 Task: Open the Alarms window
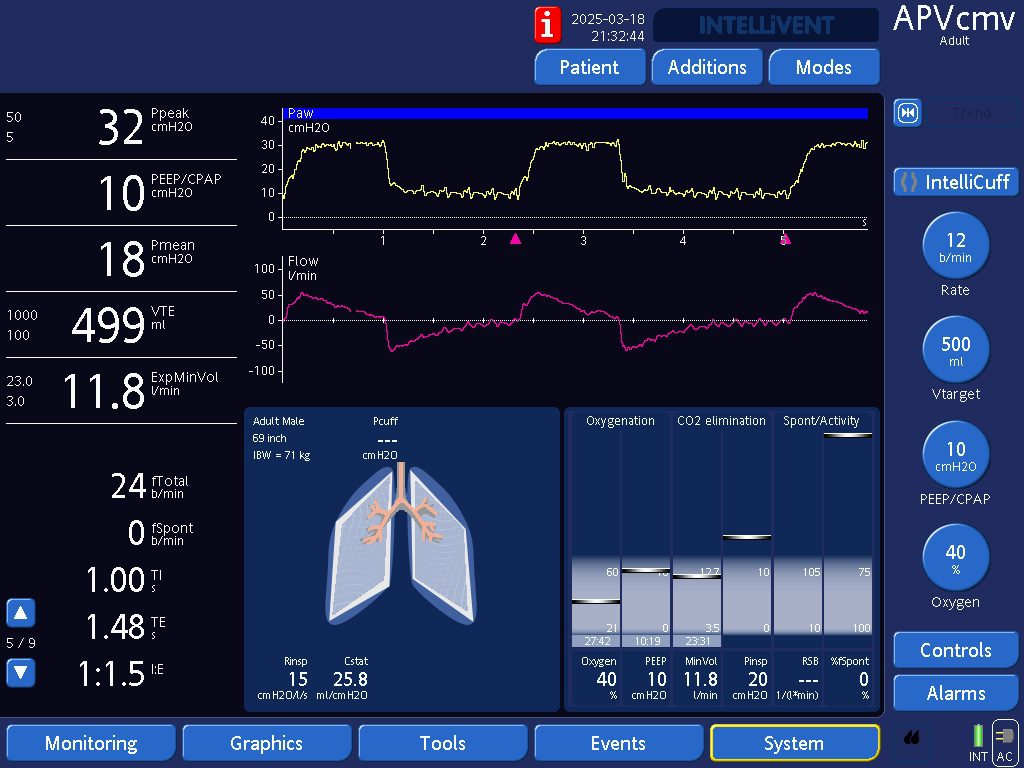[955, 693]
